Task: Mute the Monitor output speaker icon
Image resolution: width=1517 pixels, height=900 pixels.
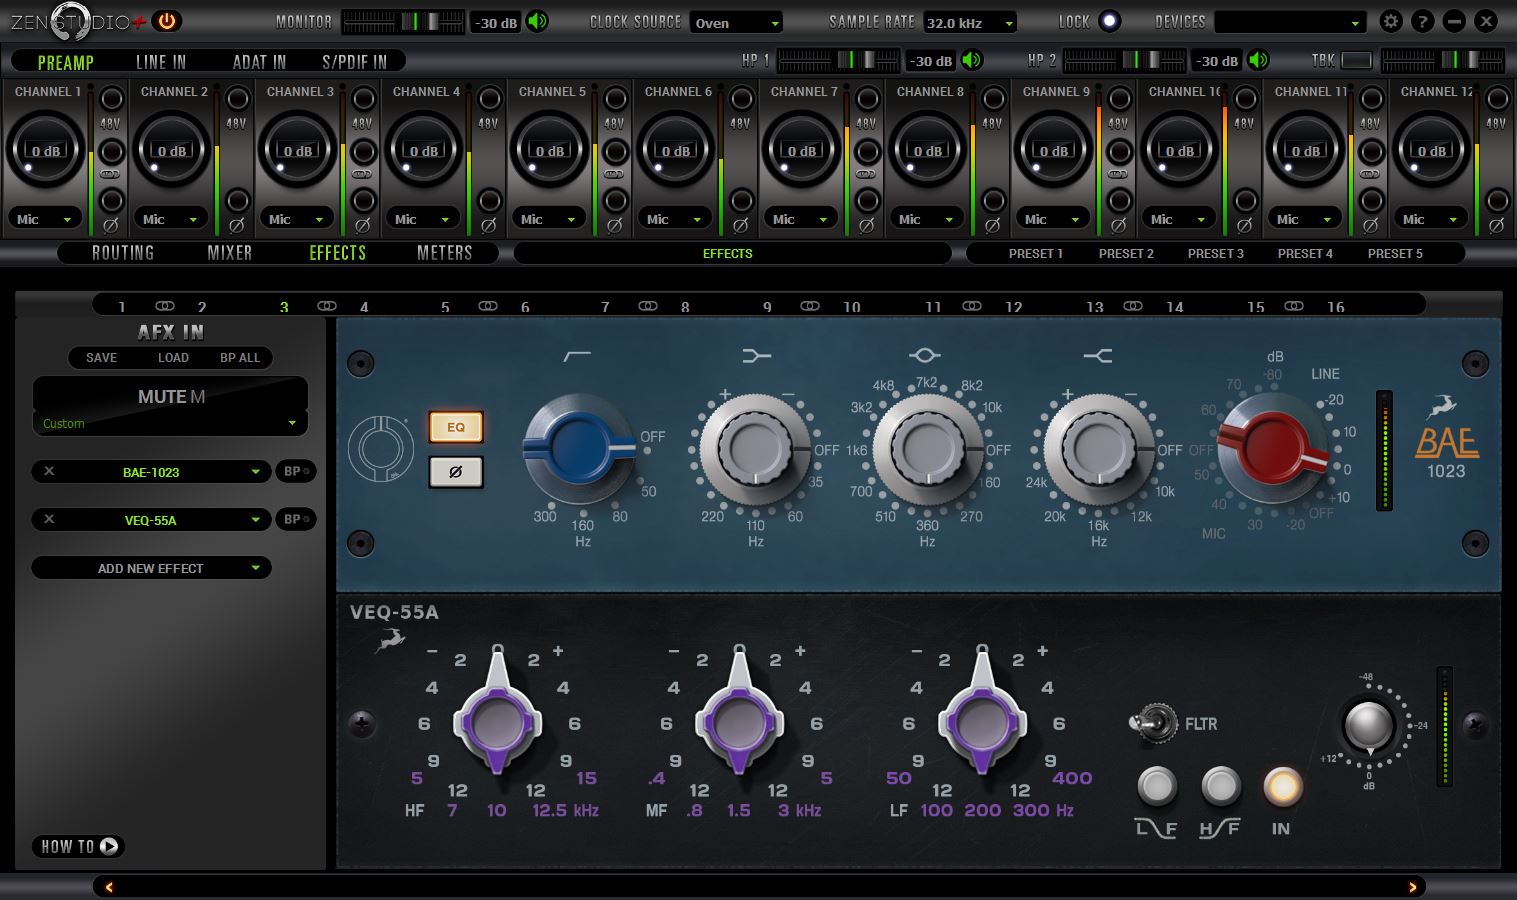Action: click(x=538, y=21)
